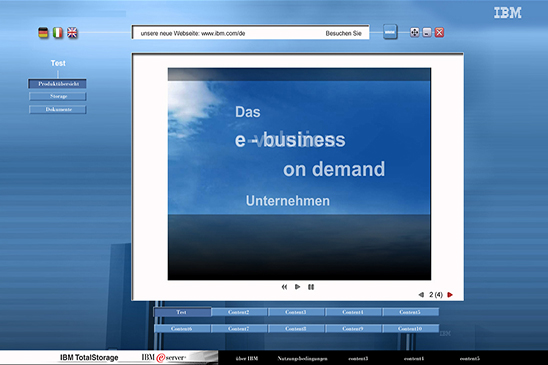Choose the British flag language icon
Viewport: 548px width, 365px height.
[72, 33]
